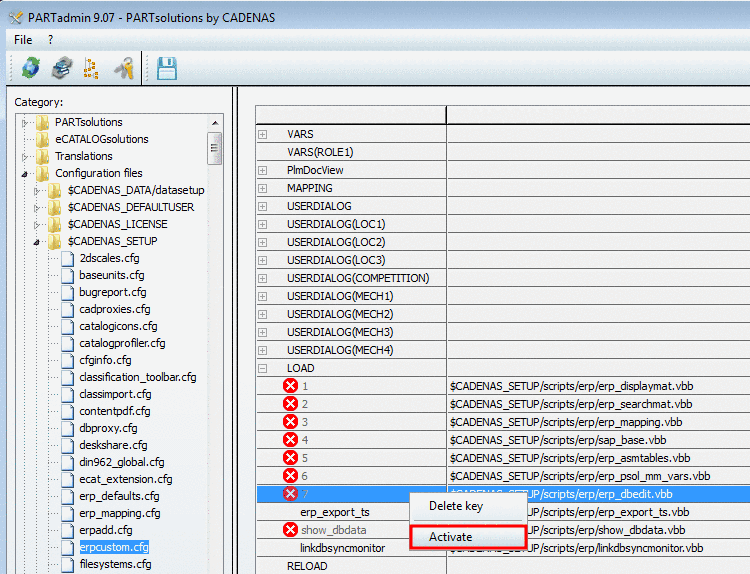Click sap_base.vbb path value
This screenshot has height=574, width=750.
(x=558, y=440)
